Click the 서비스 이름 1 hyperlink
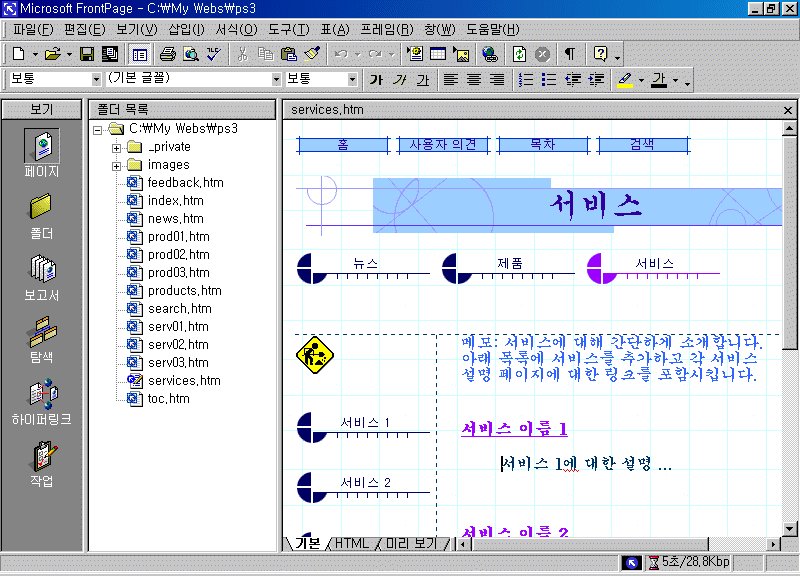Screen dimensions: 800x576 pos(514,429)
